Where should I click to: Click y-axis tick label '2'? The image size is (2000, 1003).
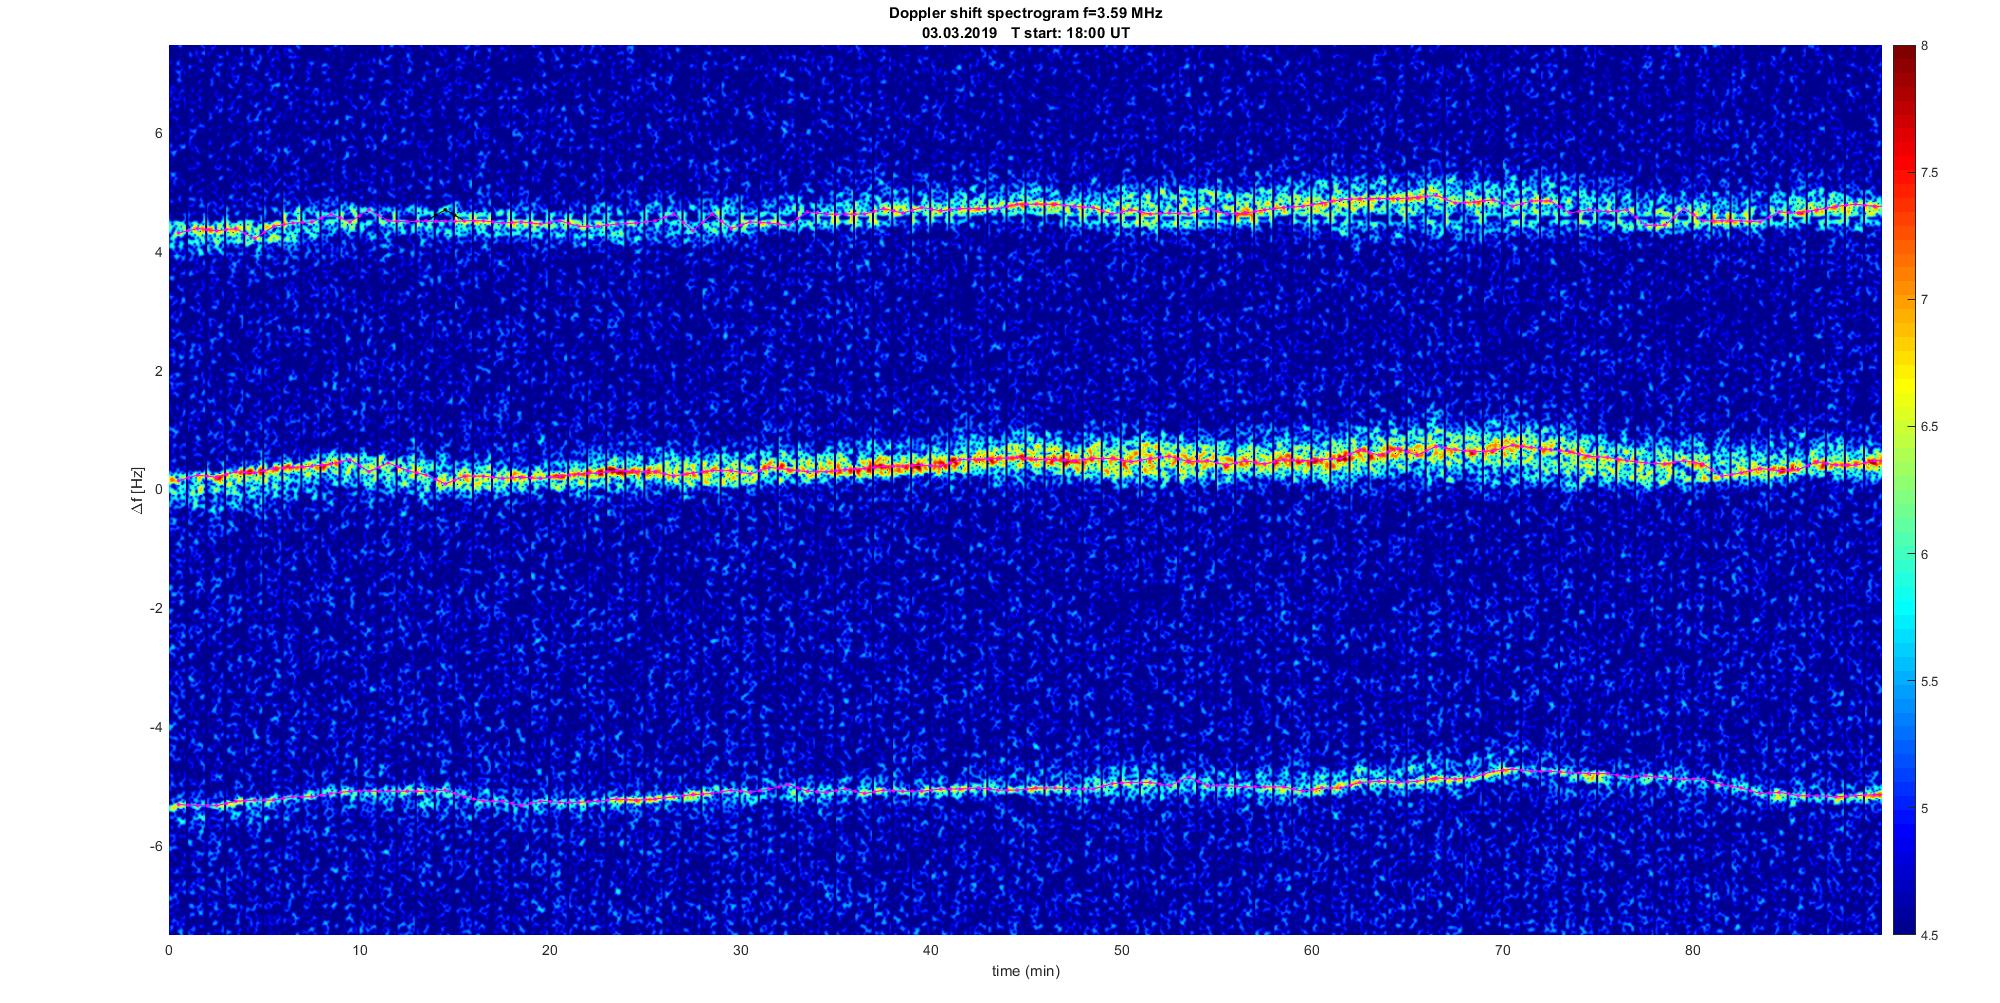click(x=158, y=372)
